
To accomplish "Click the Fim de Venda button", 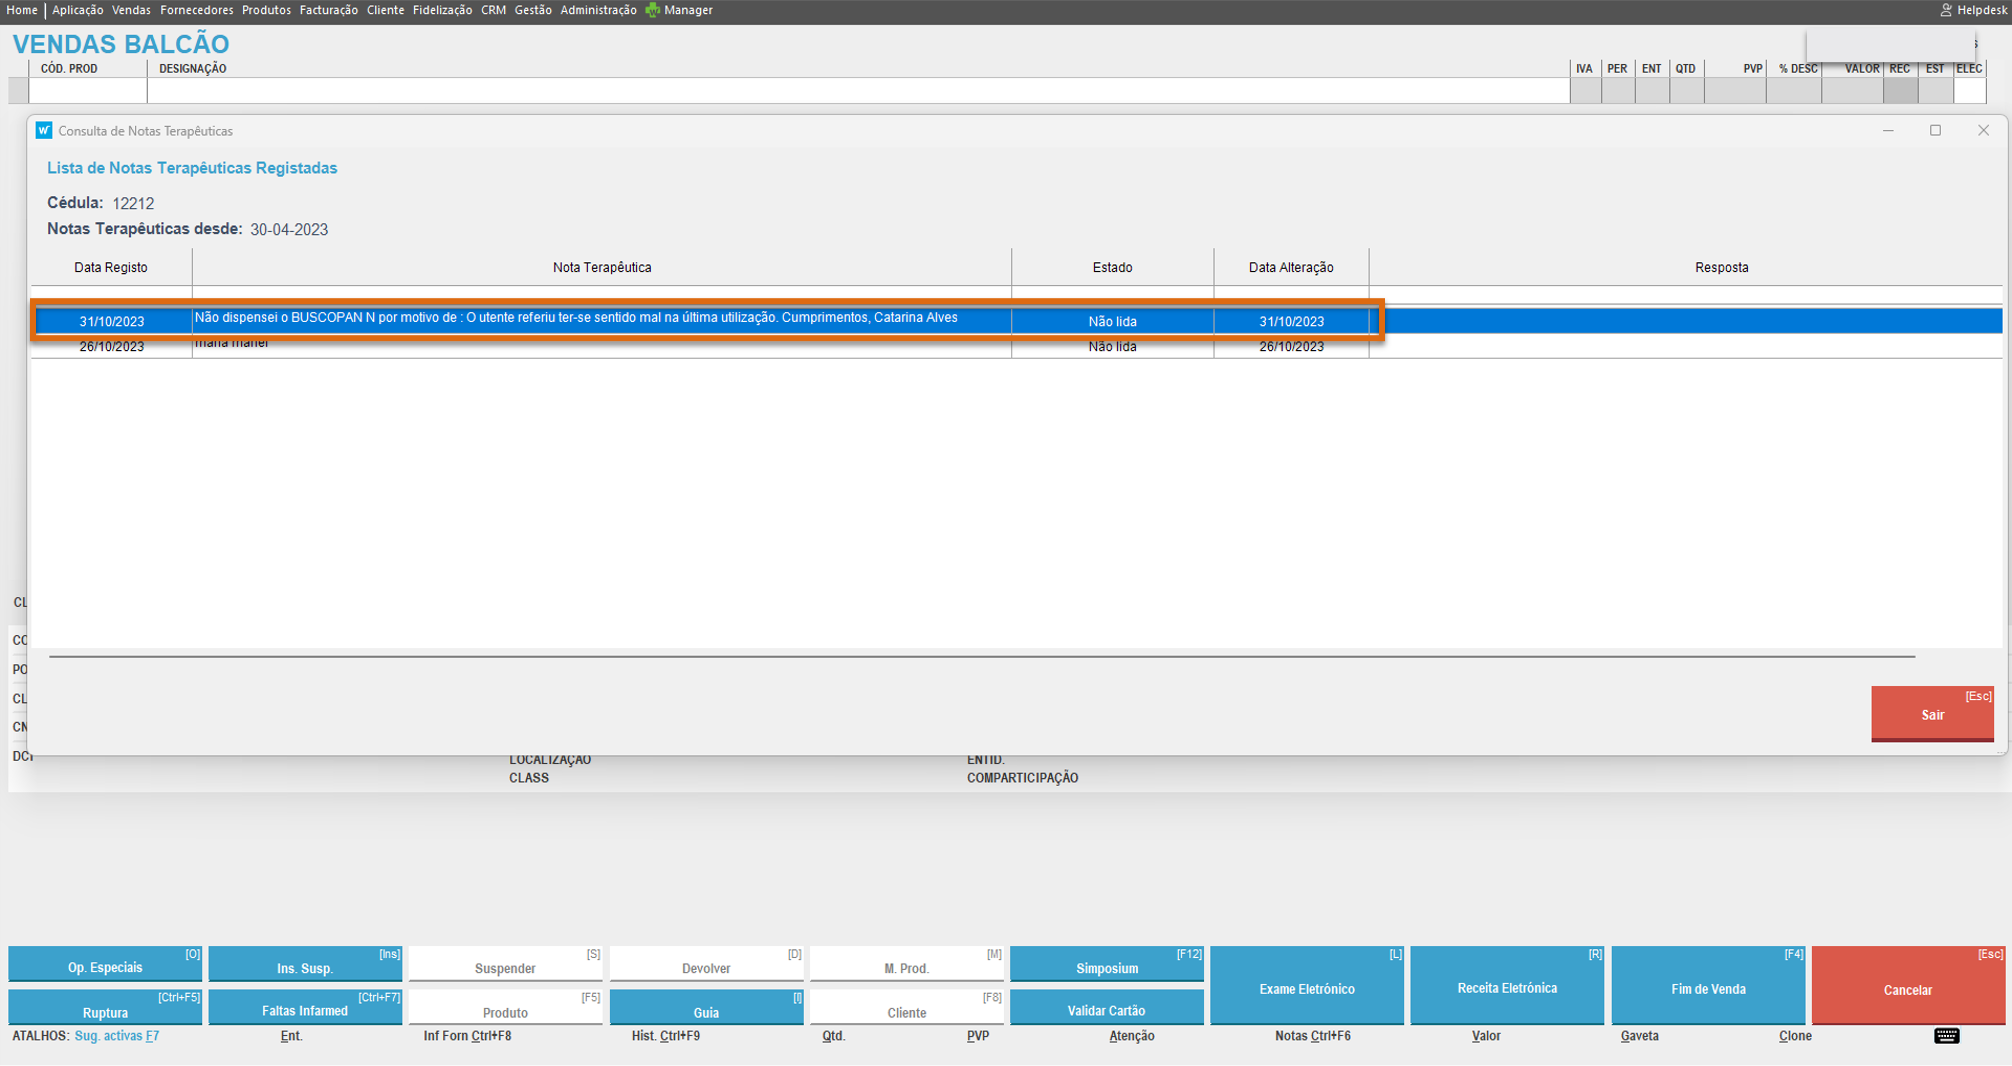I will 1707,988.
